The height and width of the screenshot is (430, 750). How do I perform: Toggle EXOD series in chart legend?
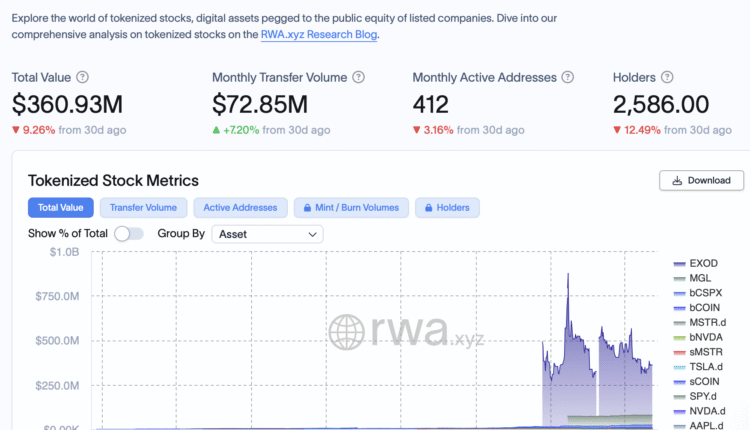pyautogui.click(x=703, y=263)
